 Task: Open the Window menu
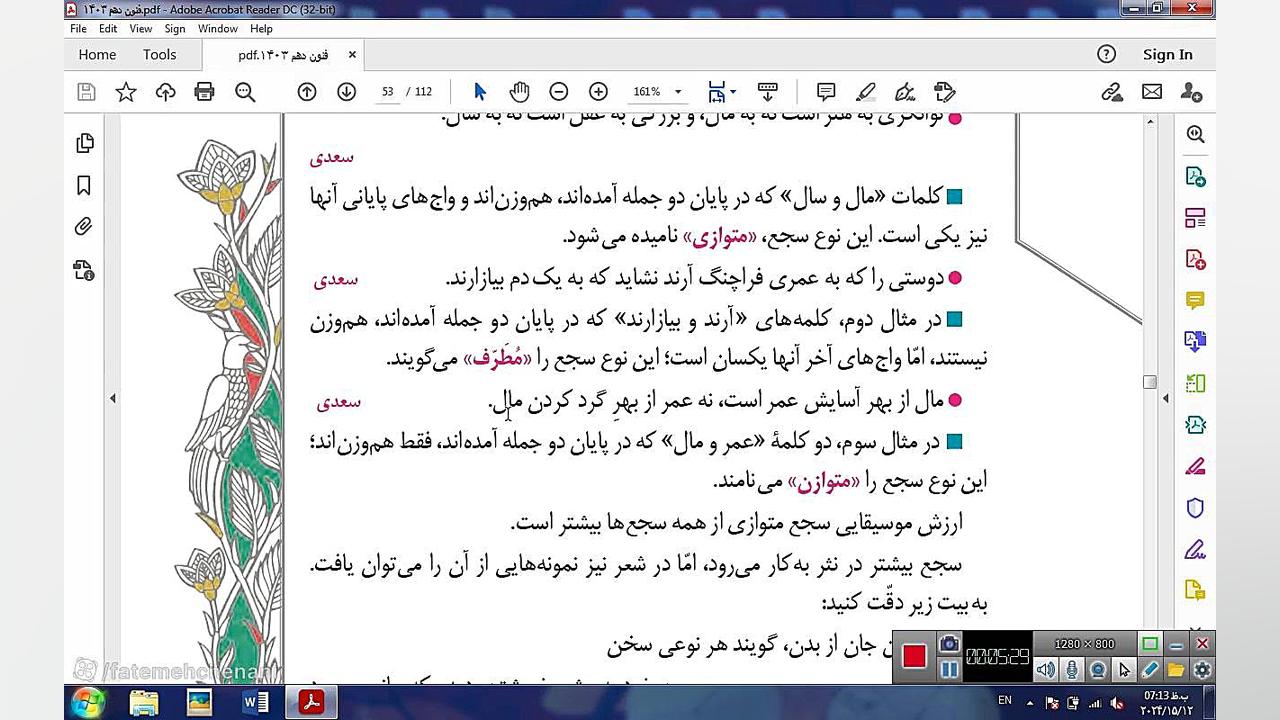click(218, 29)
